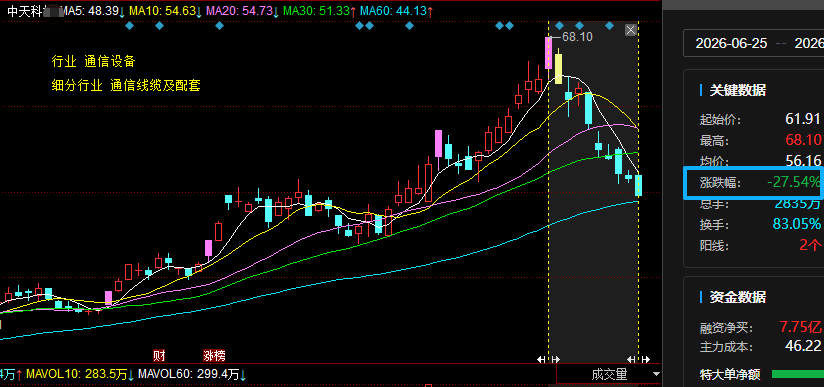Click the right-pointing arrow on the left range boundary

555,360
